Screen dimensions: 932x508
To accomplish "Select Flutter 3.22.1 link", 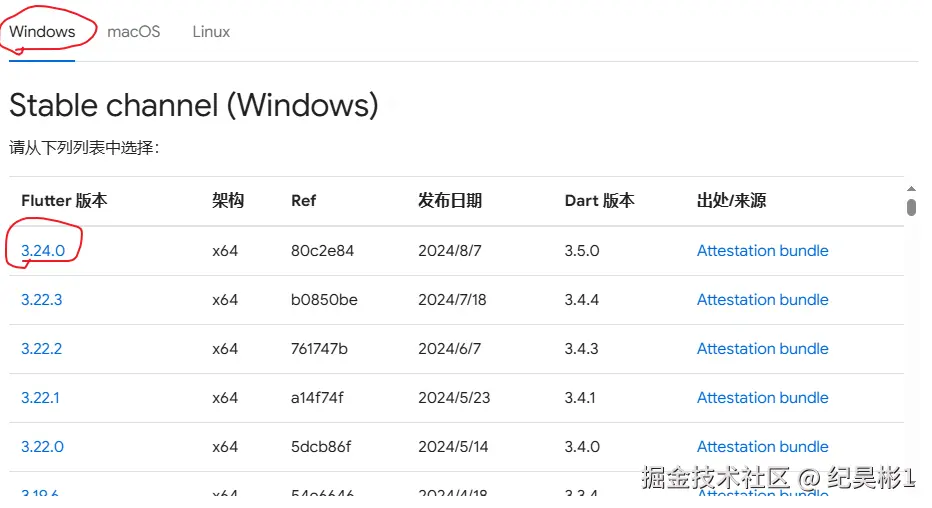I will pyautogui.click(x=40, y=397).
